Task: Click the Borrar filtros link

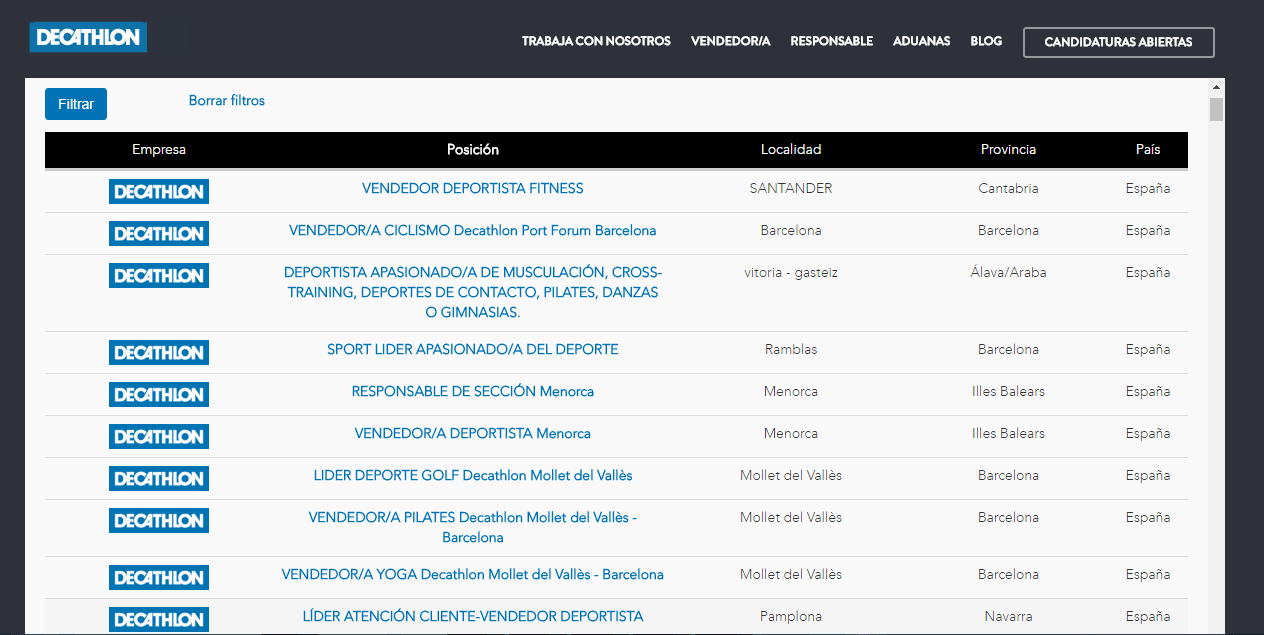Action: pyautogui.click(x=227, y=101)
